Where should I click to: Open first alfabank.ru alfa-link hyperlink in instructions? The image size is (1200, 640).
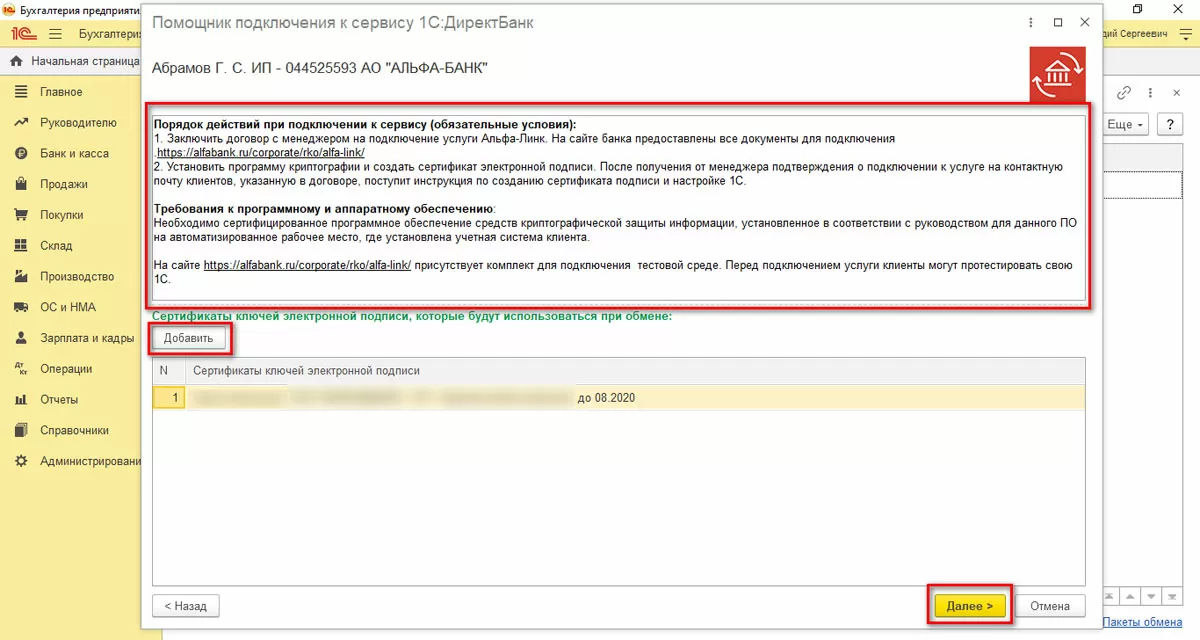click(x=260, y=152)
